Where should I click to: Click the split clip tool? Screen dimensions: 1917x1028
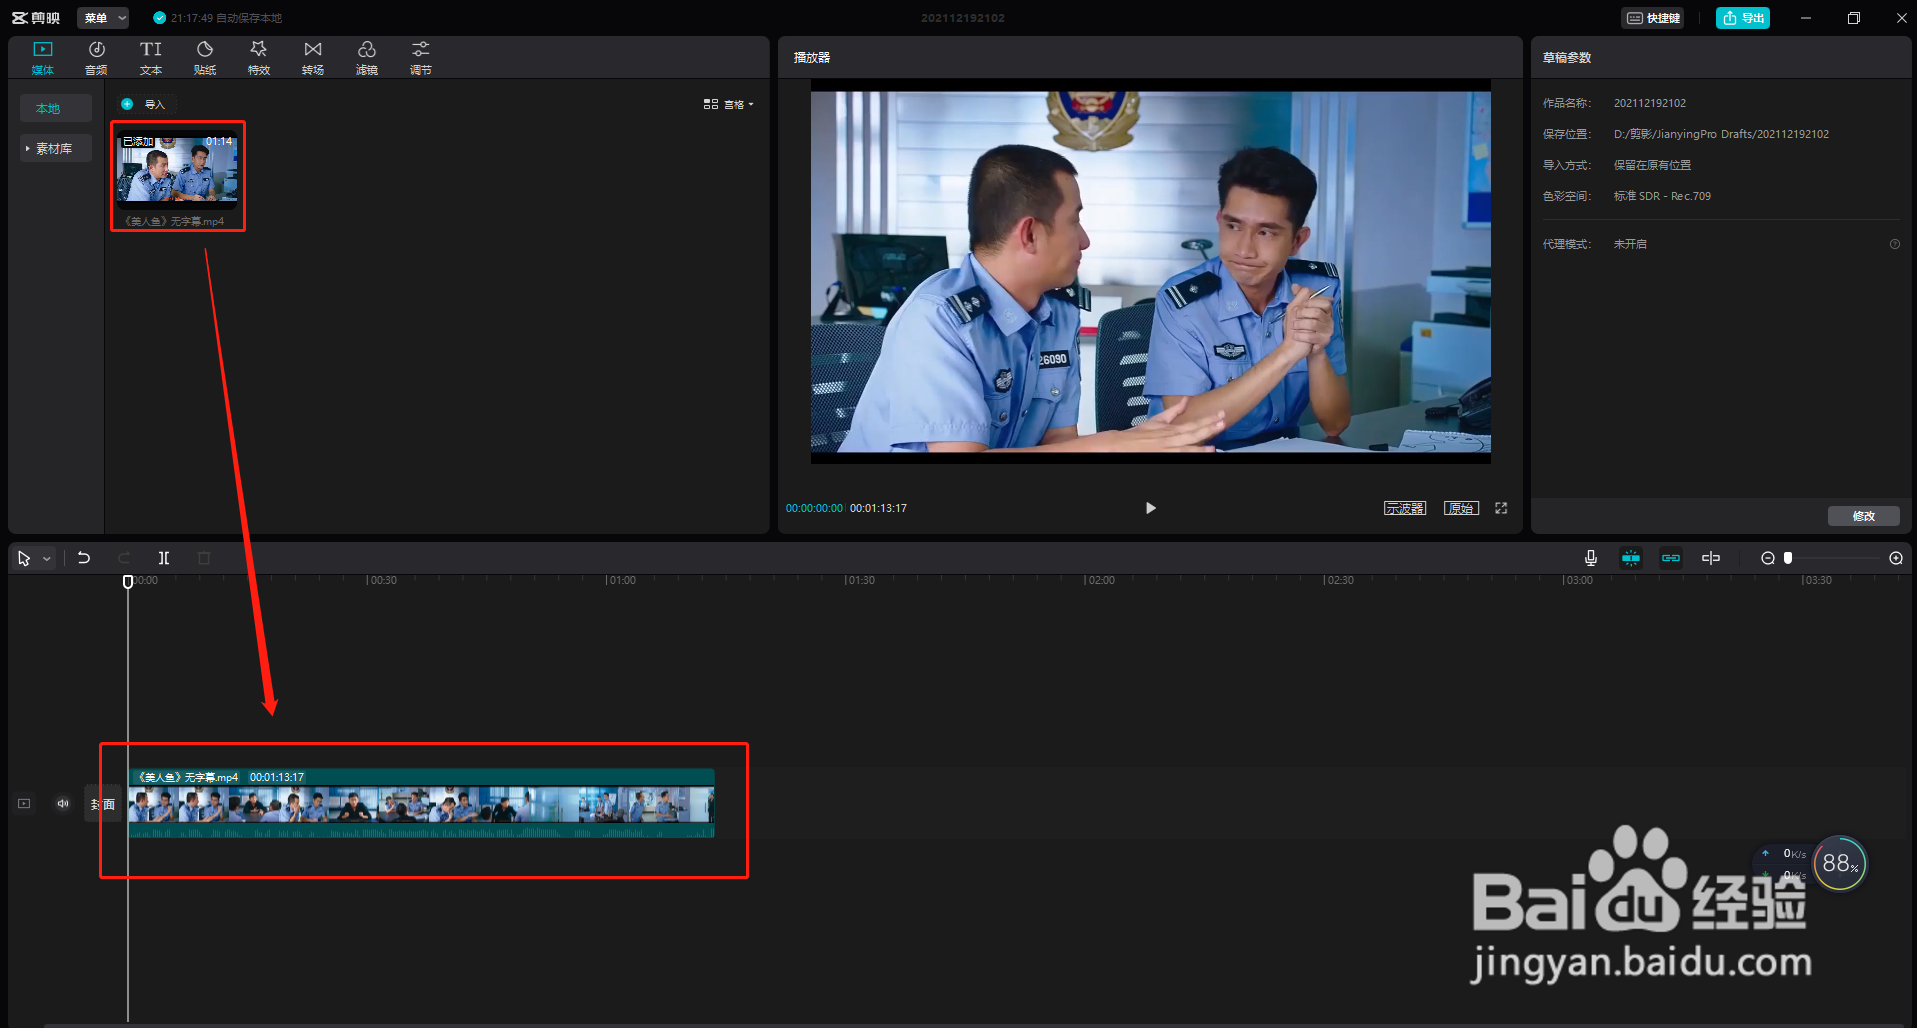(164, 558)
